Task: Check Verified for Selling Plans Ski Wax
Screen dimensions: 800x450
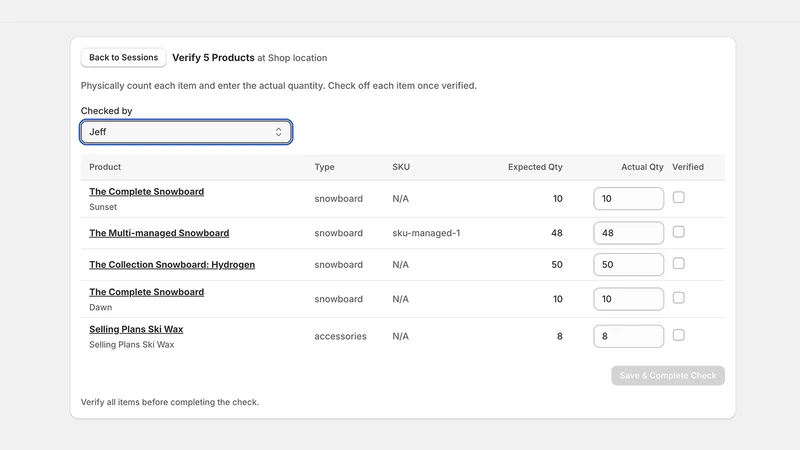Action: pyautogui.click(x=679, y=335)
